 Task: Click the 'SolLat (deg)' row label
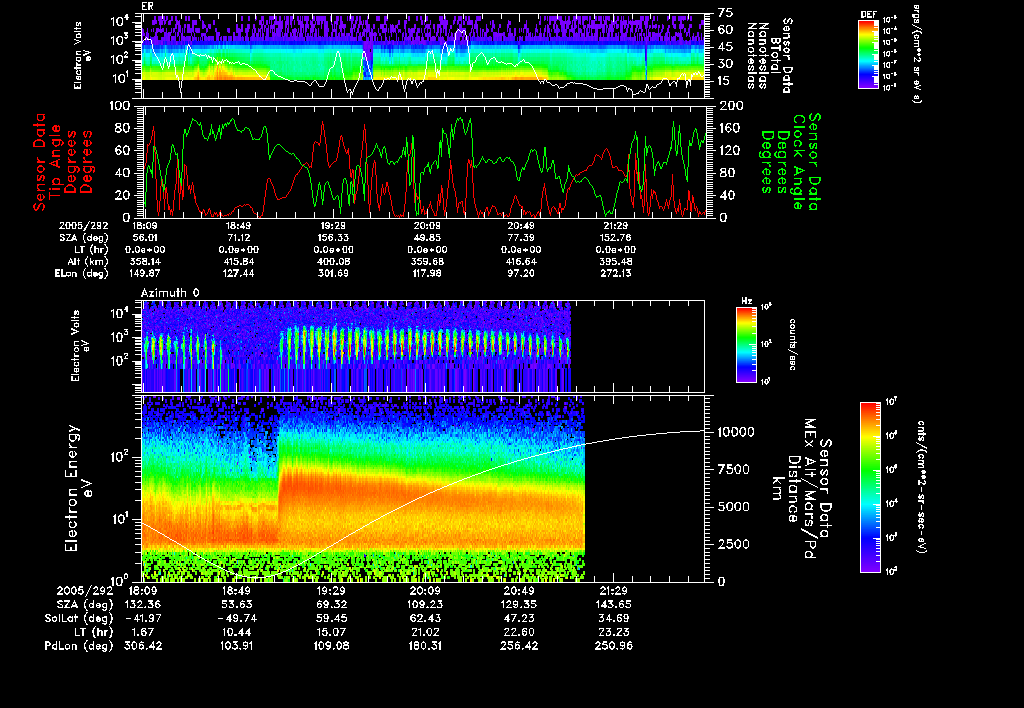click(78, 619)
